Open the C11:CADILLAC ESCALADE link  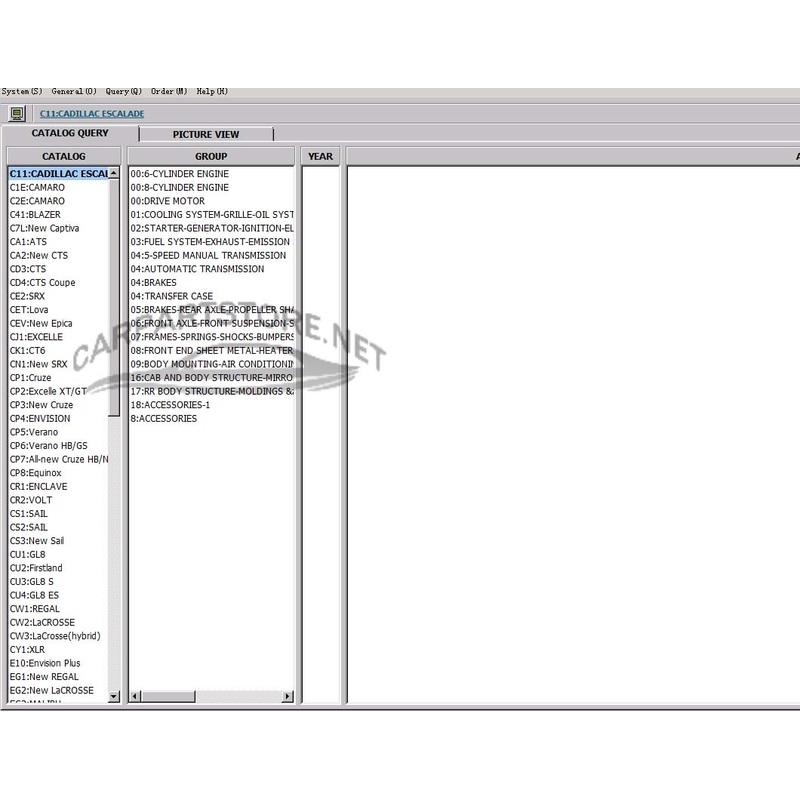92,113
